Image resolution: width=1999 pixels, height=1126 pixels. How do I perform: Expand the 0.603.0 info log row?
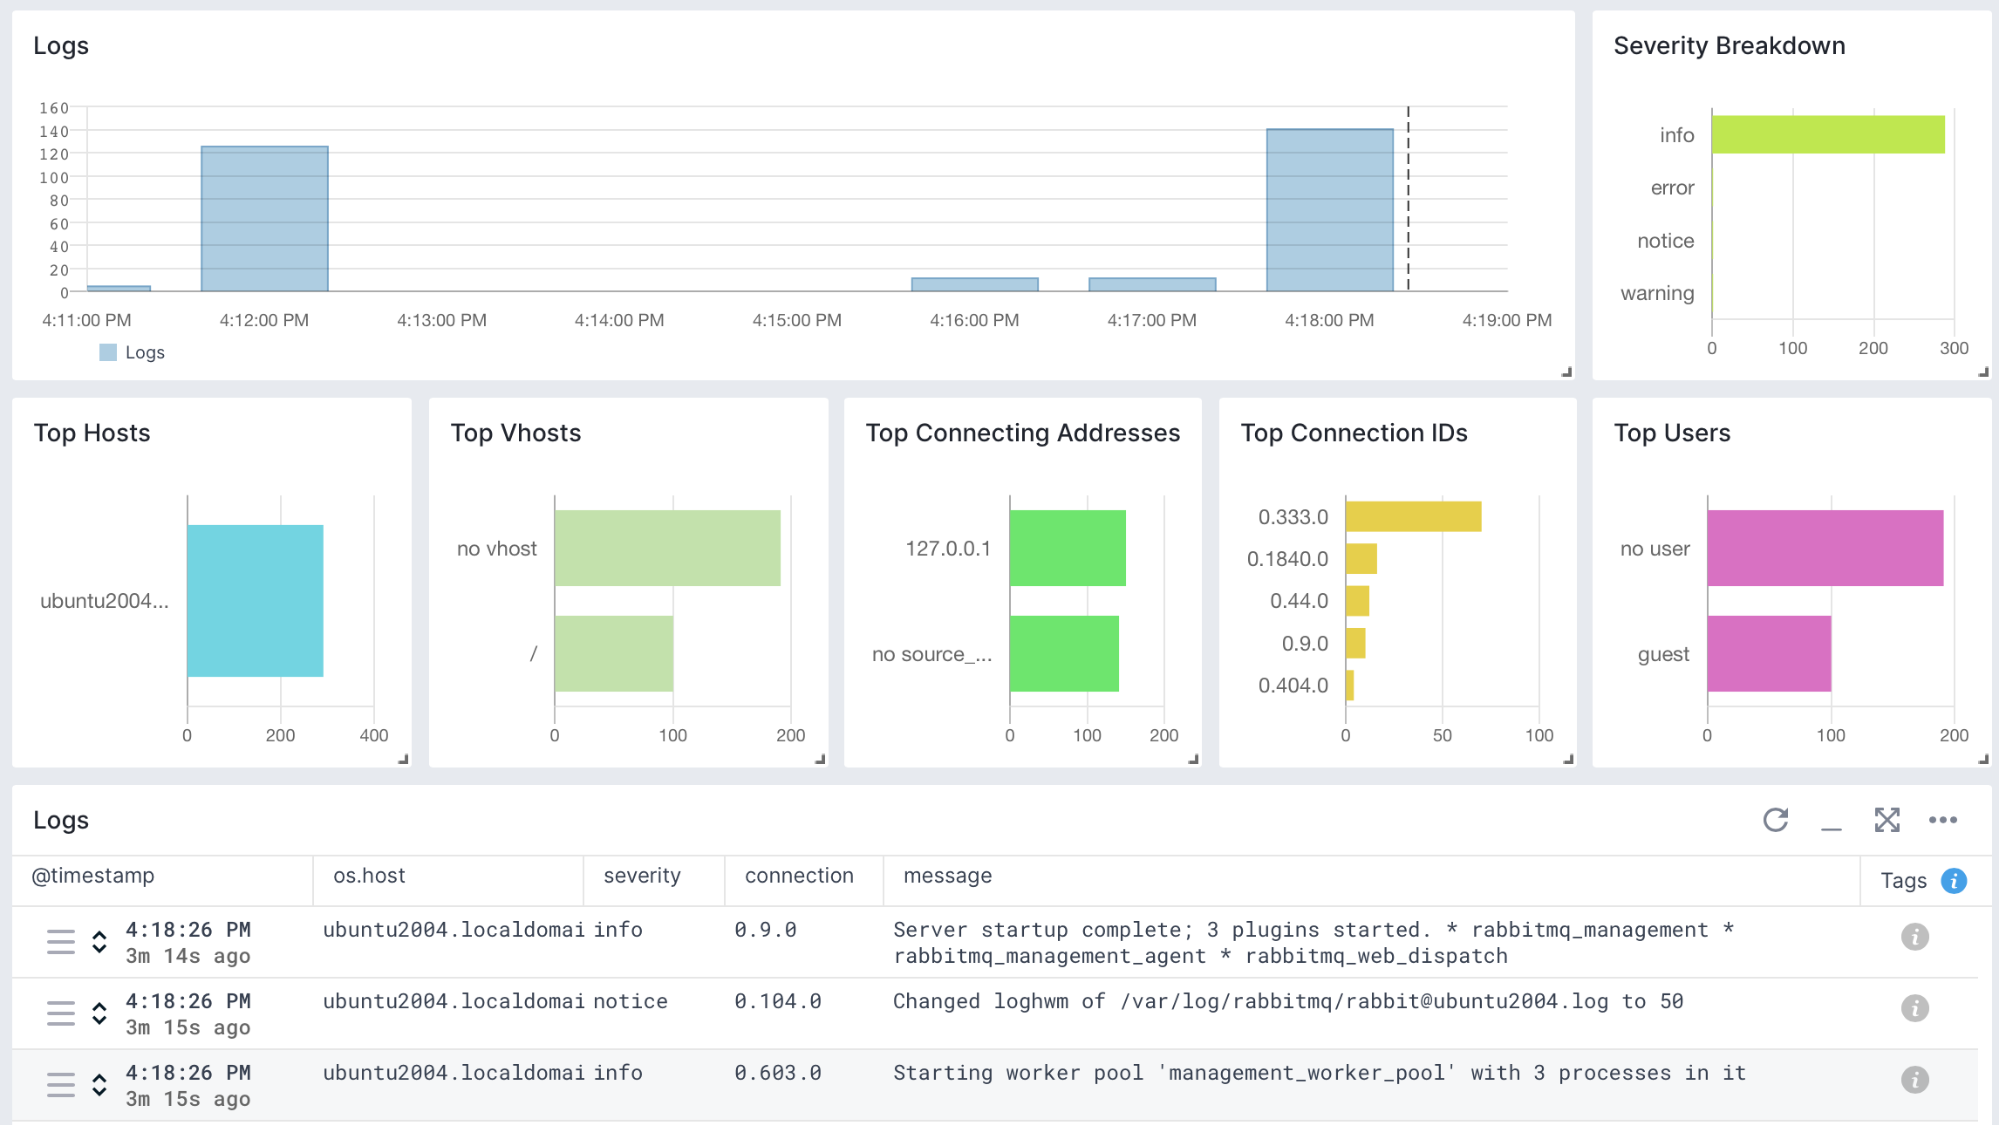point(99,1085)
